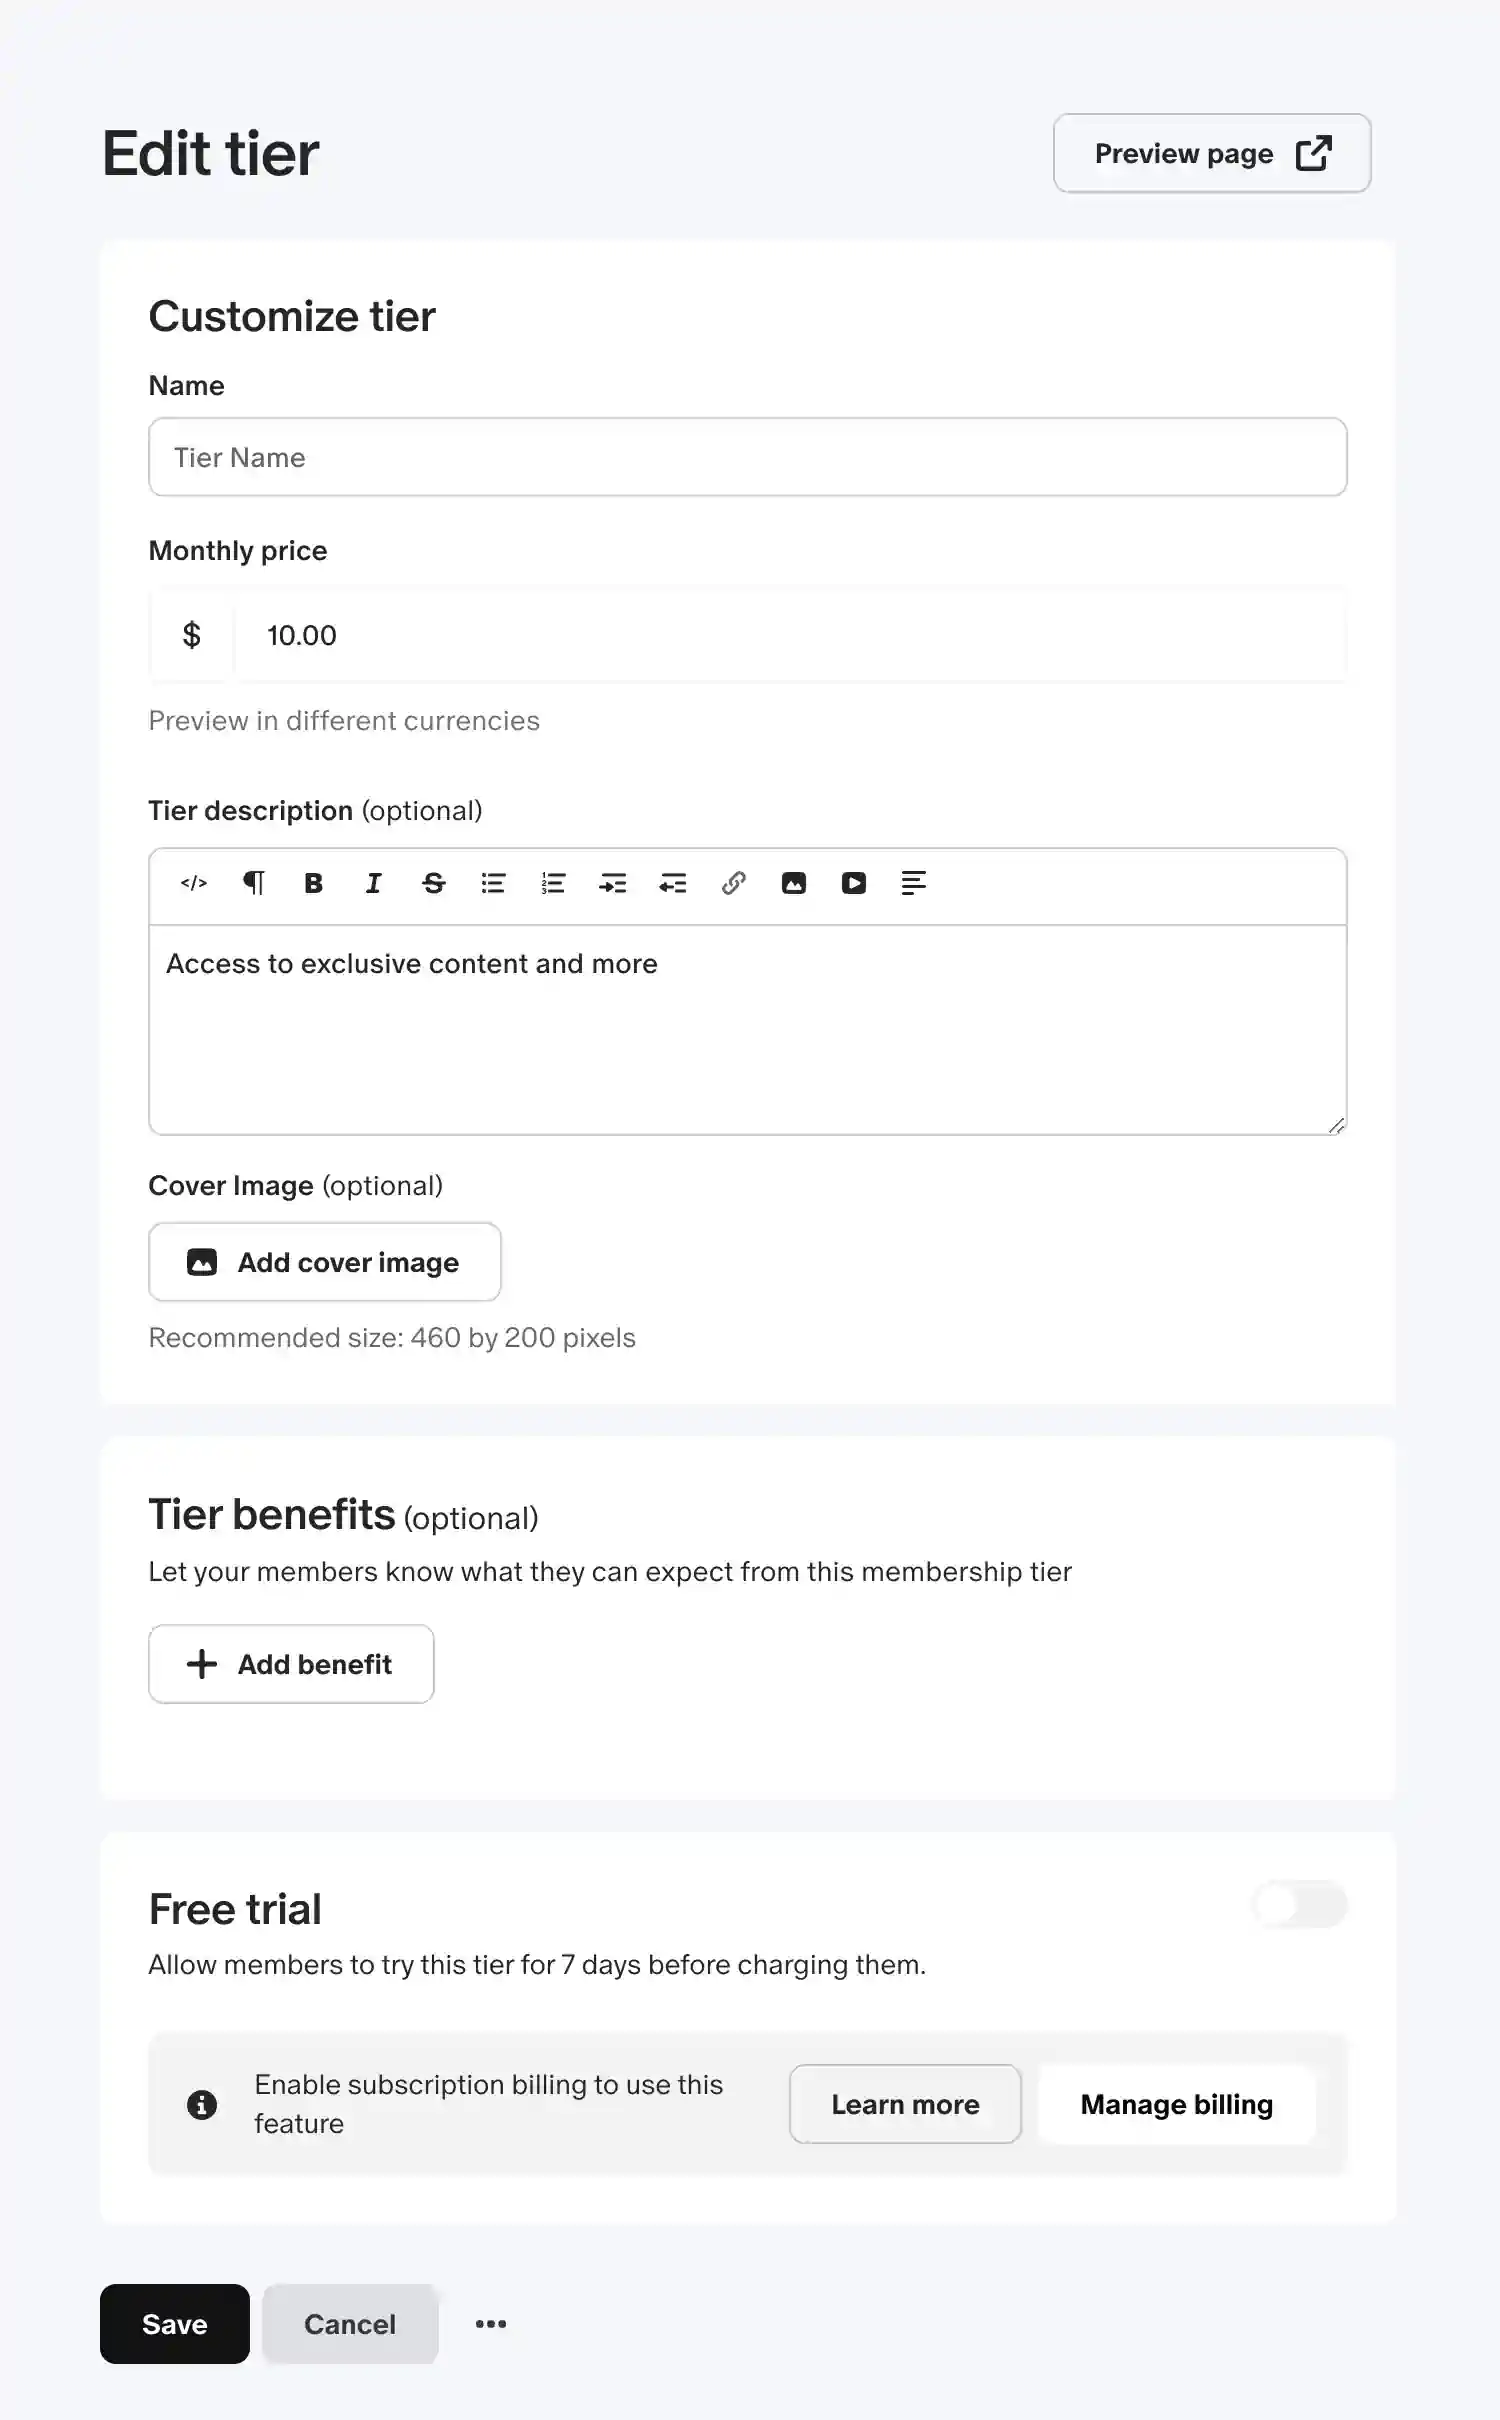Cancel editing this tier
This screenshot has width=1500, height=2420.
[x=349, y=2324]
